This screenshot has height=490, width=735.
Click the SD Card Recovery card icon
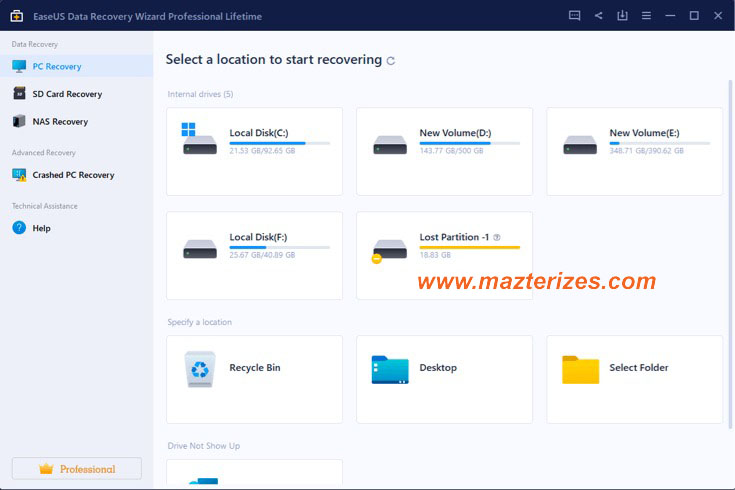pyautogui.click(x=19, y=93)
